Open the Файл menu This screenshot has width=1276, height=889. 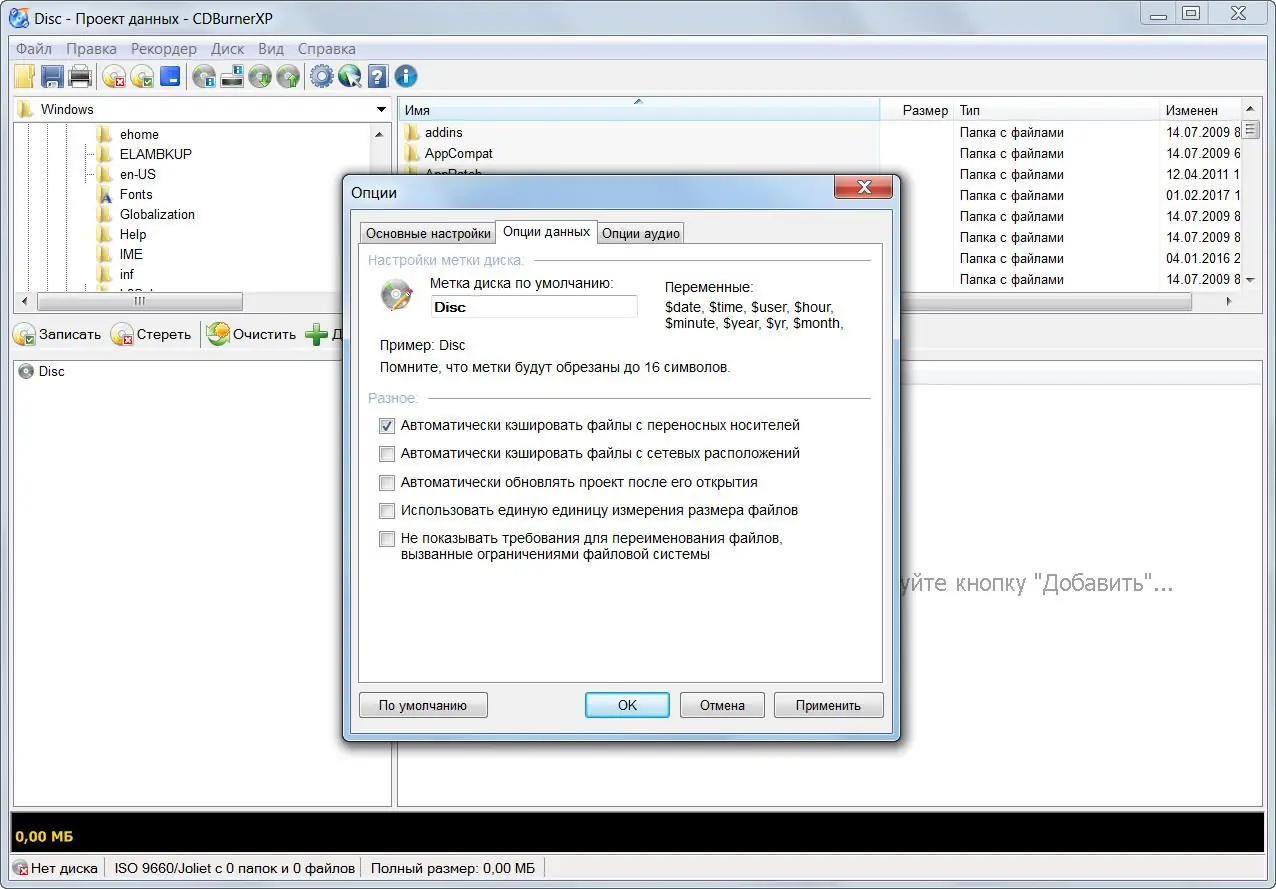click(34, 48)
